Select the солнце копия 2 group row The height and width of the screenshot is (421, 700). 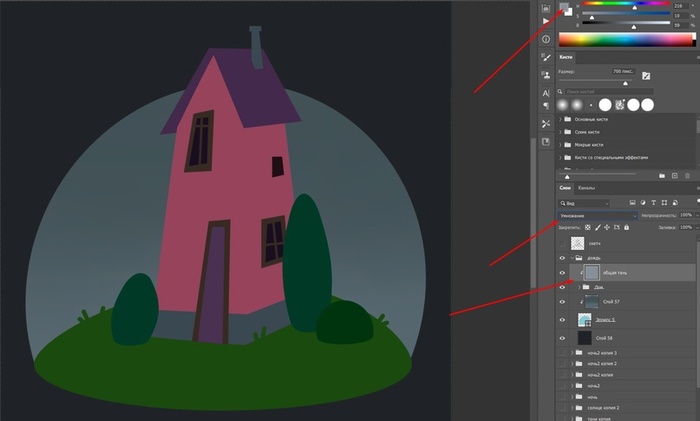627,408
